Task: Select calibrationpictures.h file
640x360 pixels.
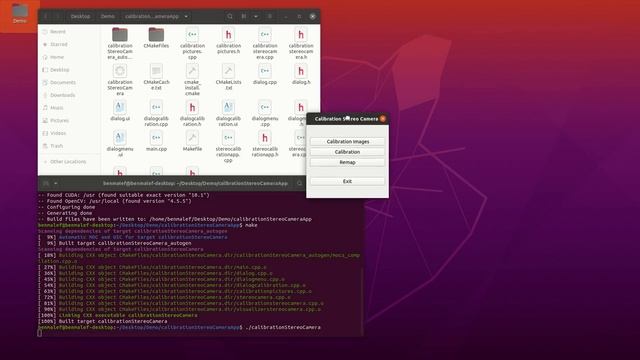Action: 229,40
